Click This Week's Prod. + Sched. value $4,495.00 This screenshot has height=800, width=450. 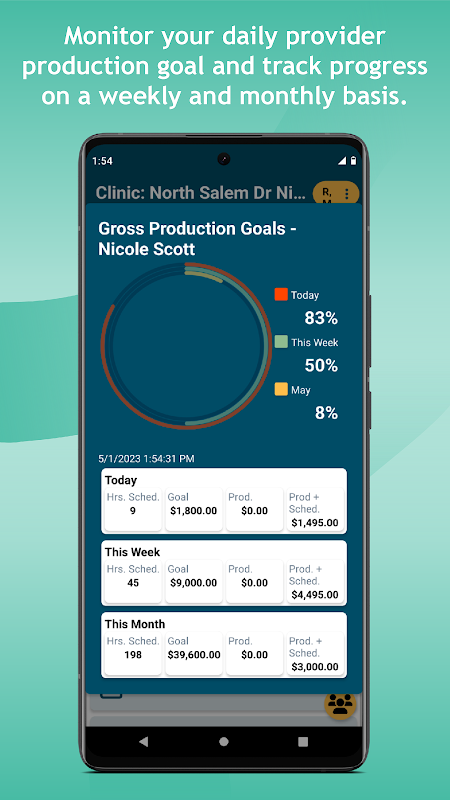[x=315, y=595]
